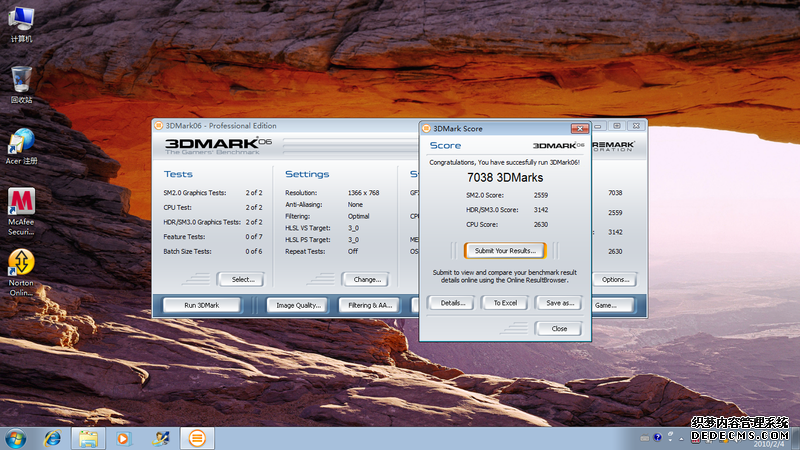
Task: Submit Your Results in score dialog
Action: (505, 251)
